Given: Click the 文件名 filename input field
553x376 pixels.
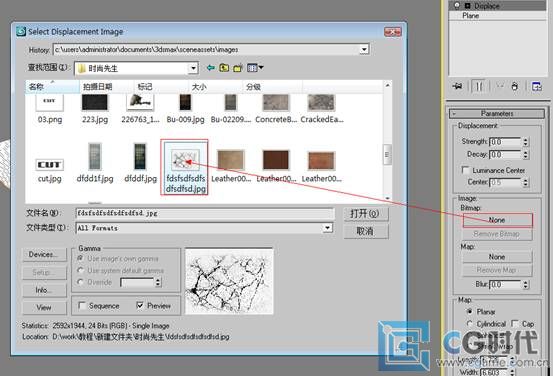Looking at the screenshot, I should 205,213.
